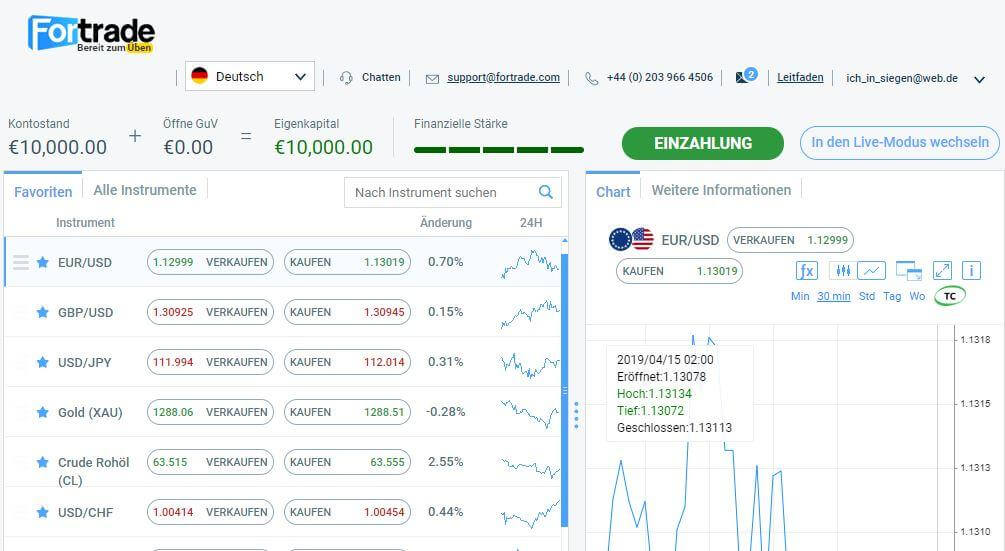The image size is (1005, 551).
Task: Open the EUR/USD 24H sparkline
Action: pos(529,263)
